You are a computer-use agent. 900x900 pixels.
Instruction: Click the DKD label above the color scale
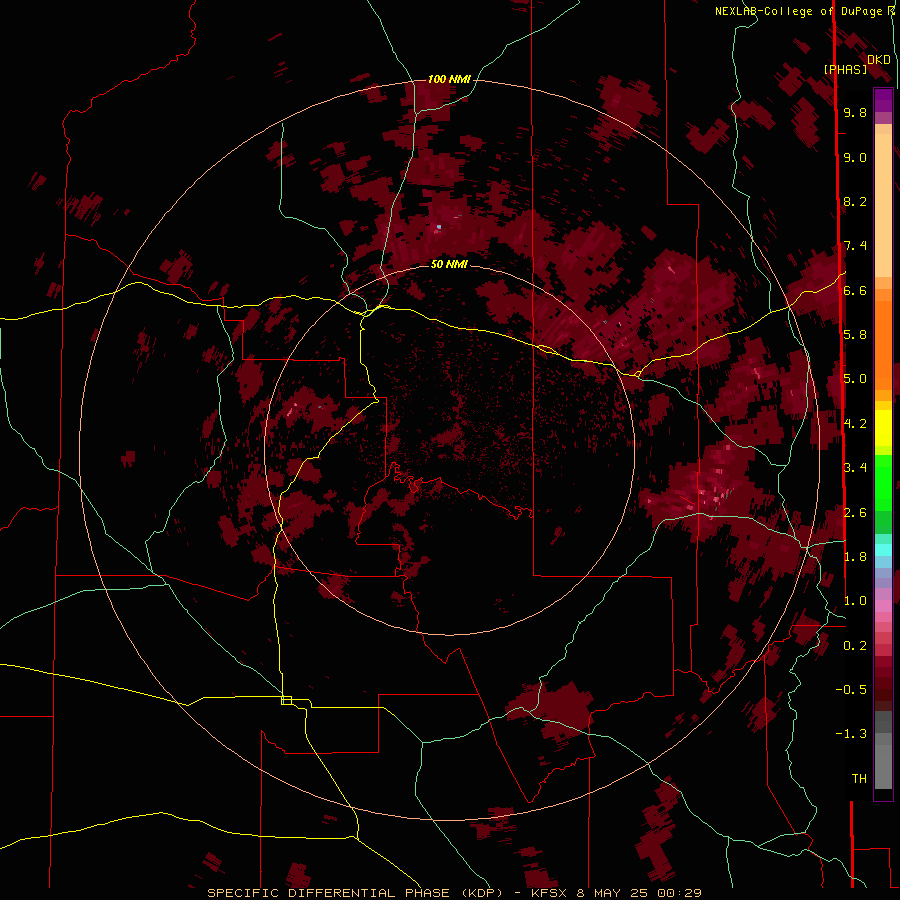pos(879,60)
